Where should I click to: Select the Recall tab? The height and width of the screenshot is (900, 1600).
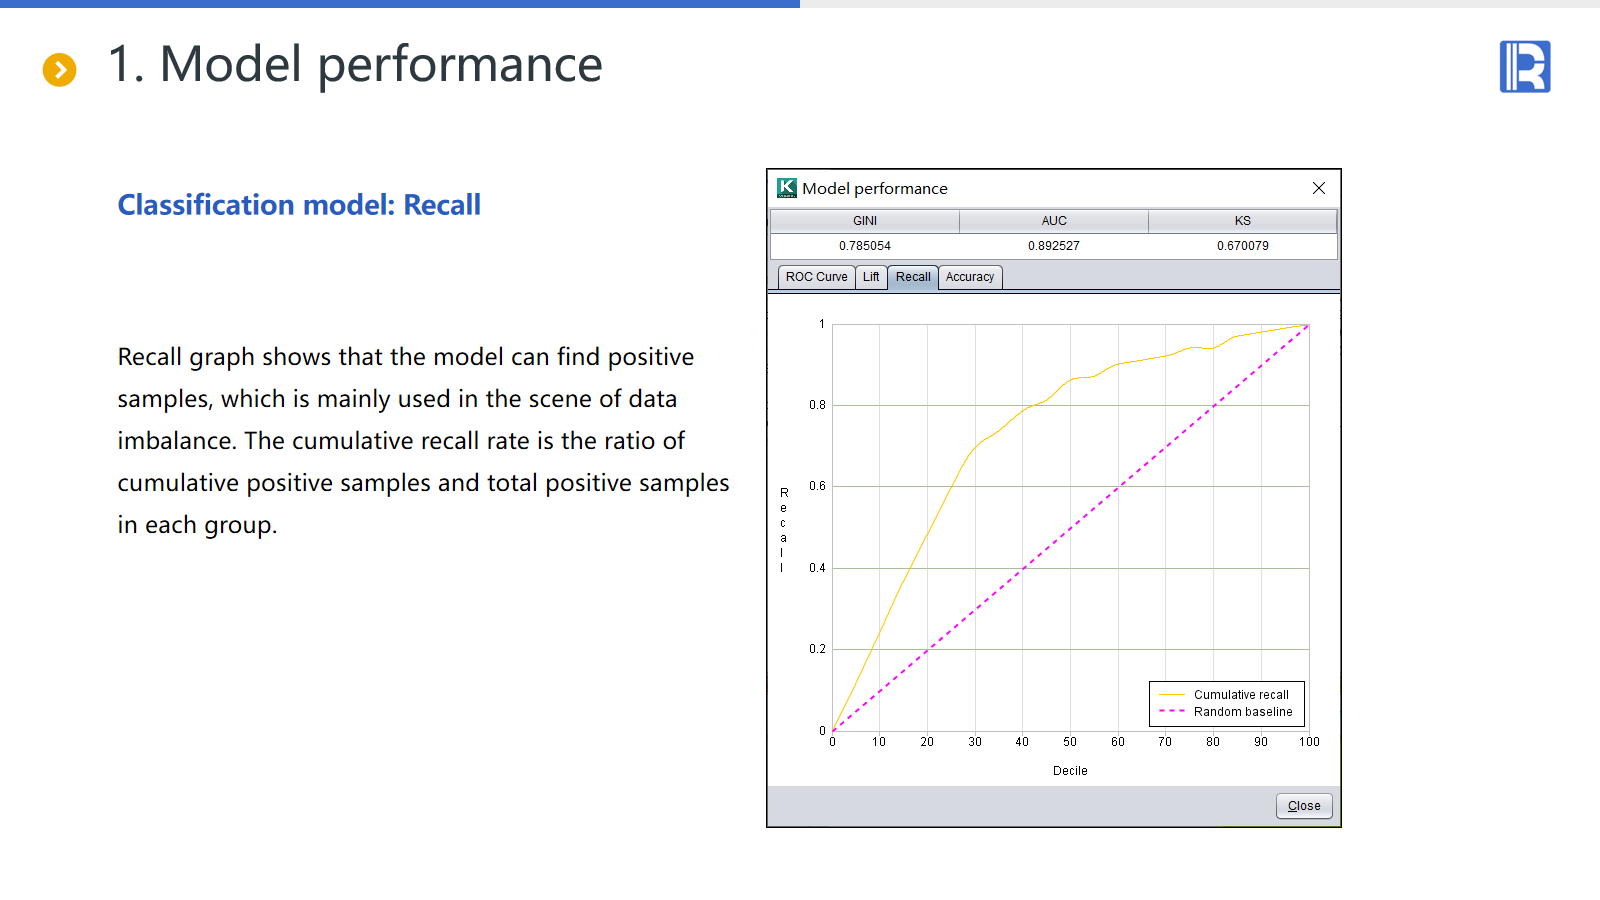[x=912, y=277]
